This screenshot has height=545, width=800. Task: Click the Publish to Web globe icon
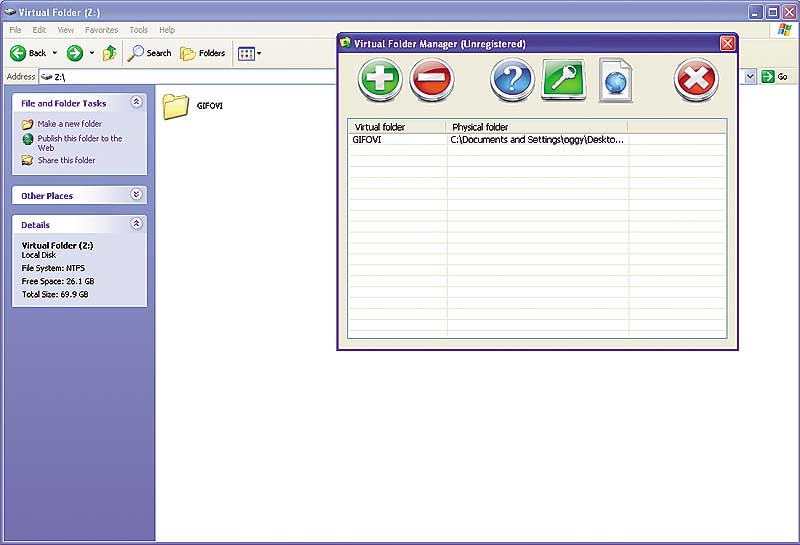click(28, 139)
